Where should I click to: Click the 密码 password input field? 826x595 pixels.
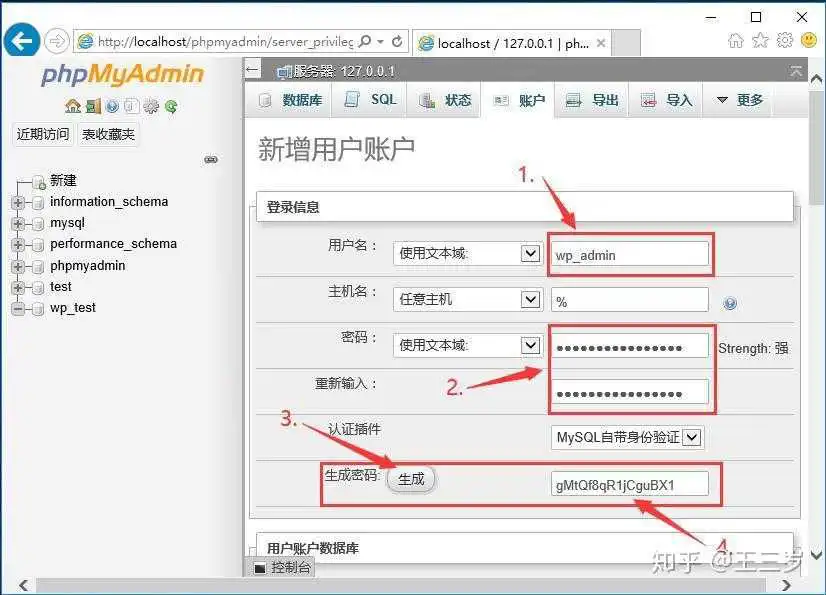630,346
